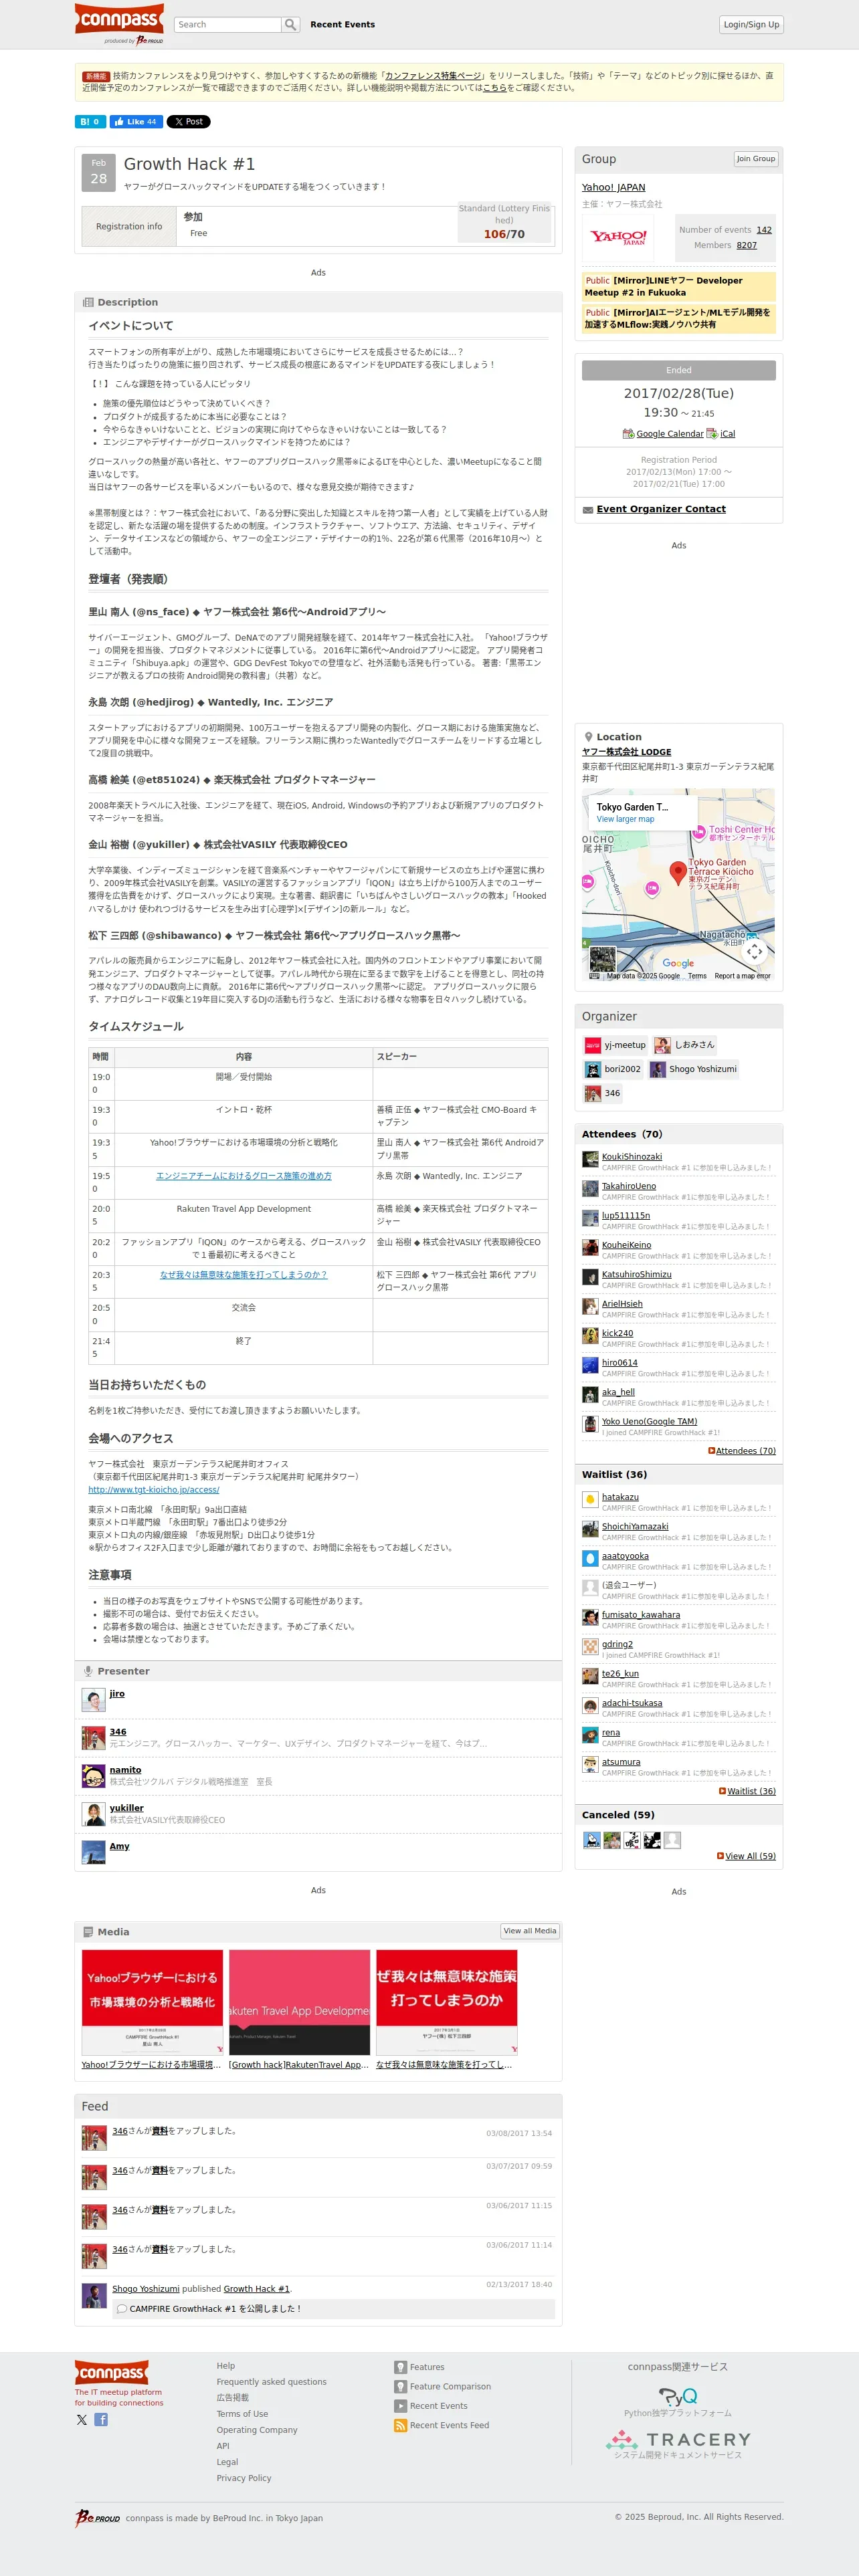Click the connpass logo in the header
The width and height of the screenshot is (859, 2576).
tap(119, 20)
